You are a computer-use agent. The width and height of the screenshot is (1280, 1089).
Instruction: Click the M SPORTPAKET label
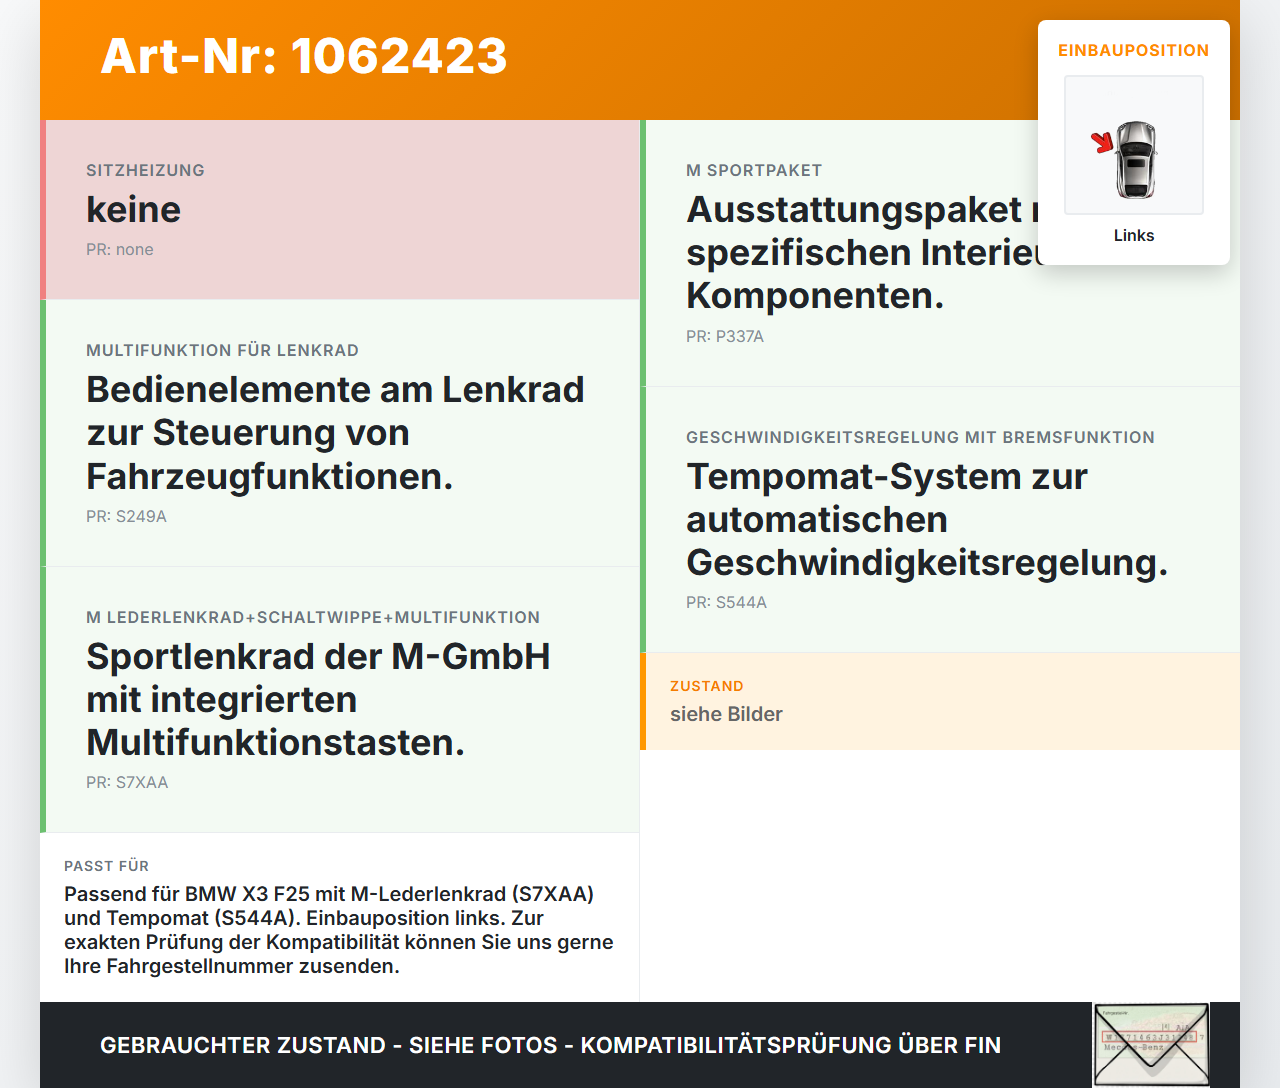point(754,170)
